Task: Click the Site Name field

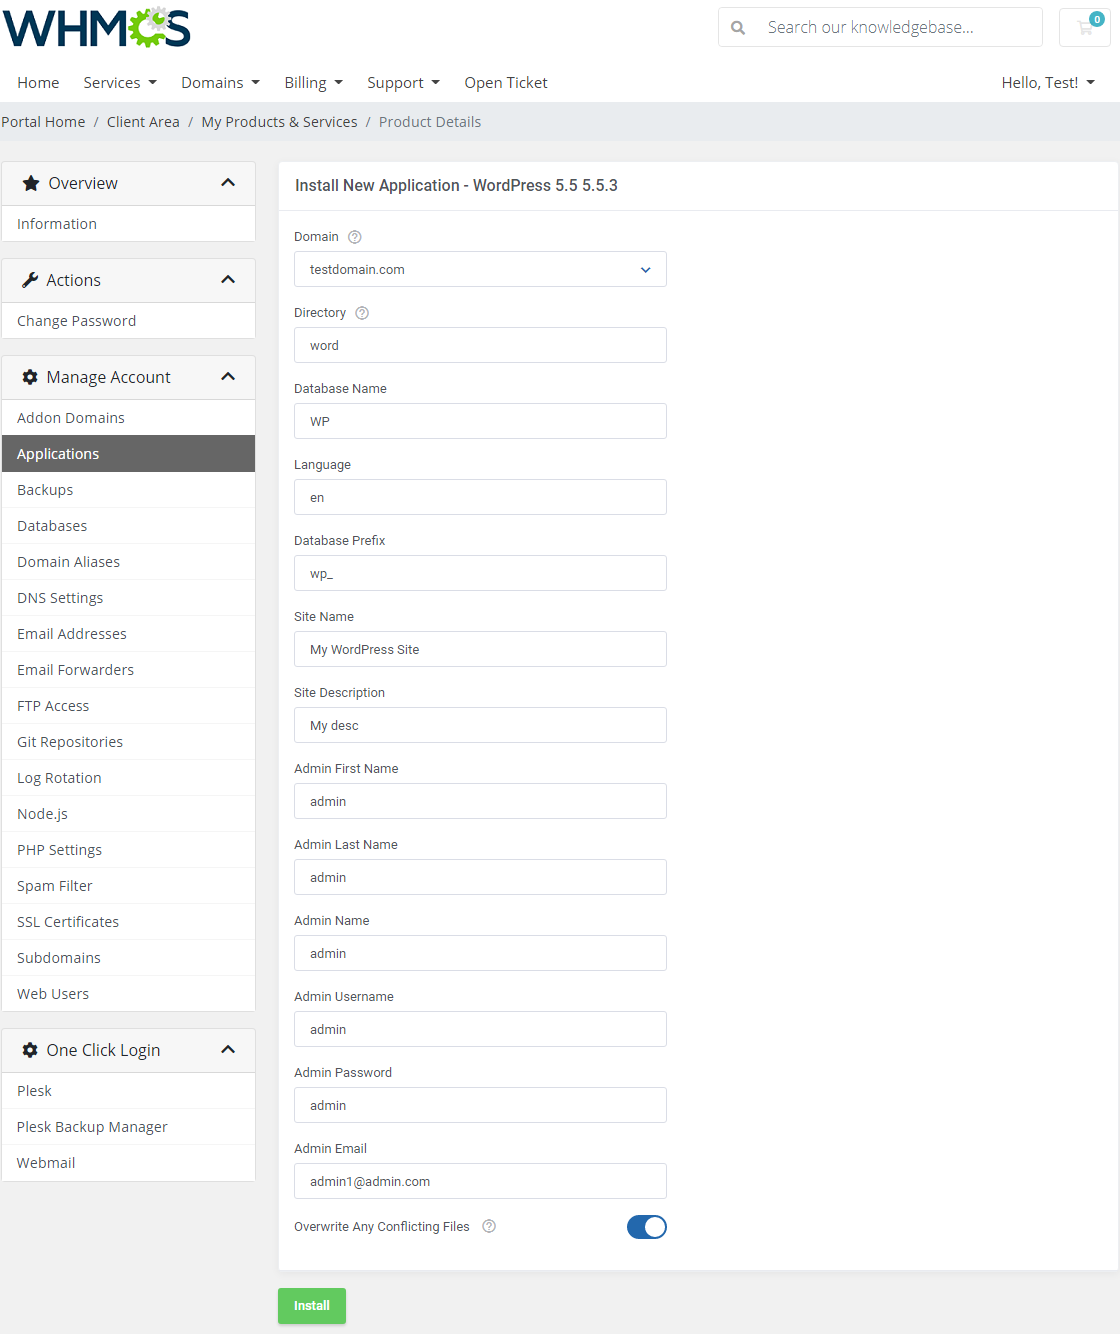Action: [480, 649]
